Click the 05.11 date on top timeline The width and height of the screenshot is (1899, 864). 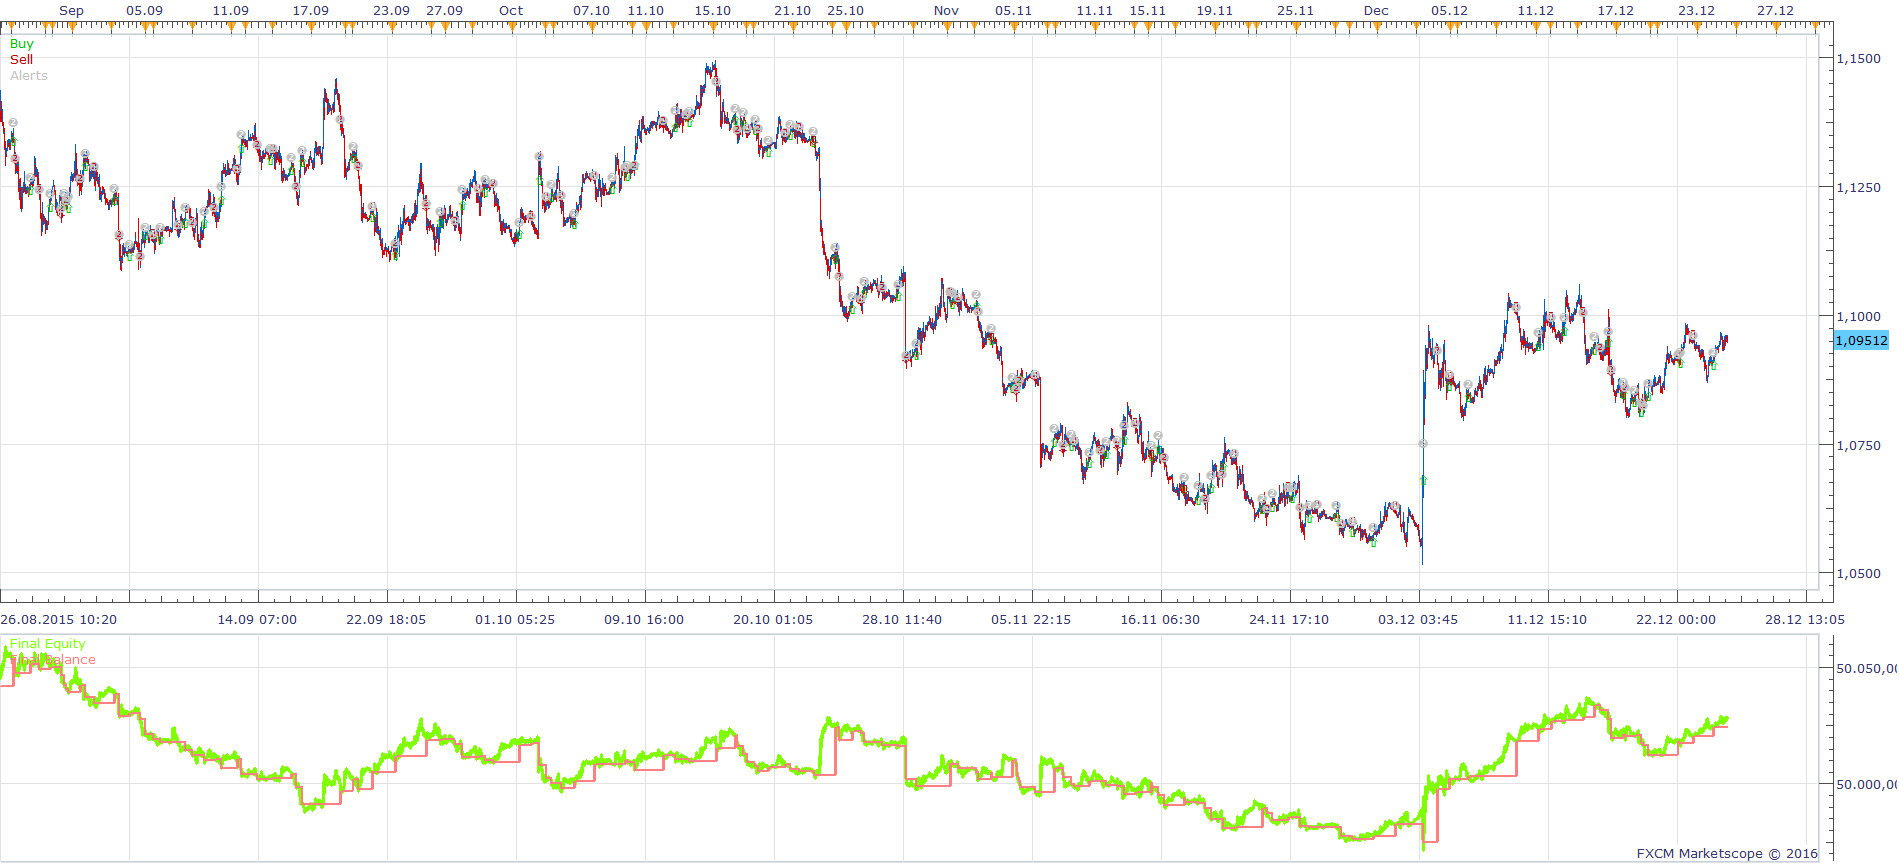(1013, 11)
